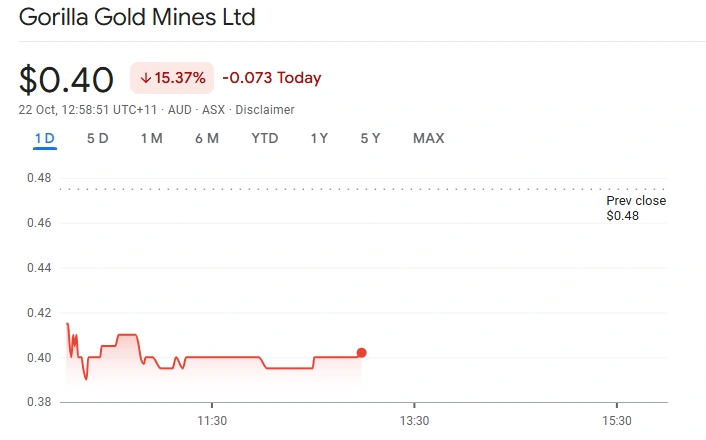Select the 1D time range tab

pyautogui.click(x=44, y=138)
